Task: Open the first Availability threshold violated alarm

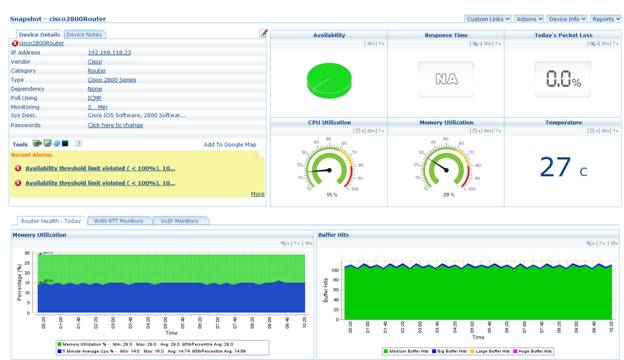Action: 100,169
